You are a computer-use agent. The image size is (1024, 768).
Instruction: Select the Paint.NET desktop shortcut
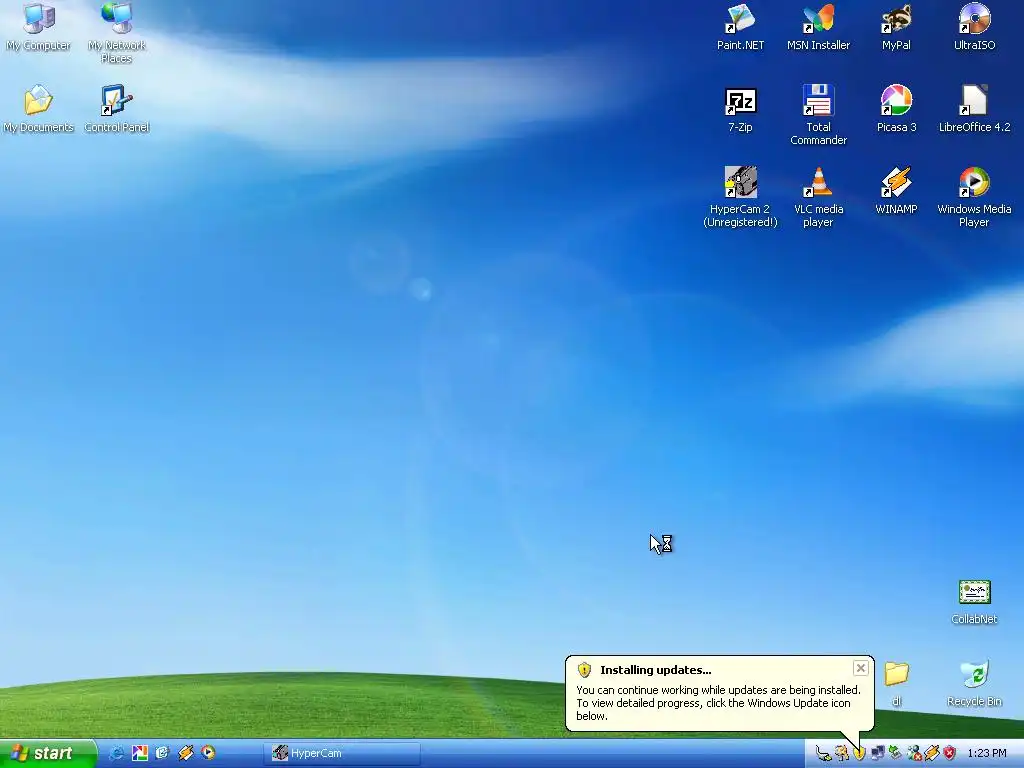[740, 27]
